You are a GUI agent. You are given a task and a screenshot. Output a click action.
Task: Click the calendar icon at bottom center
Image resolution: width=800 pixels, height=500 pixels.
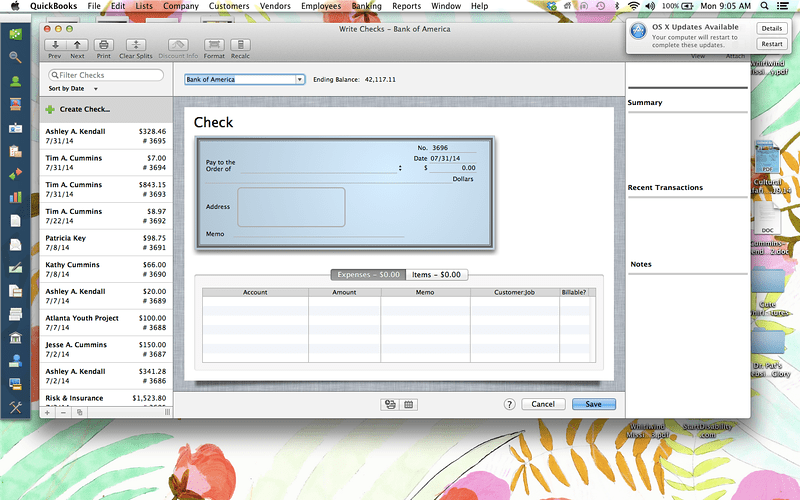click(x=409, y=405)
